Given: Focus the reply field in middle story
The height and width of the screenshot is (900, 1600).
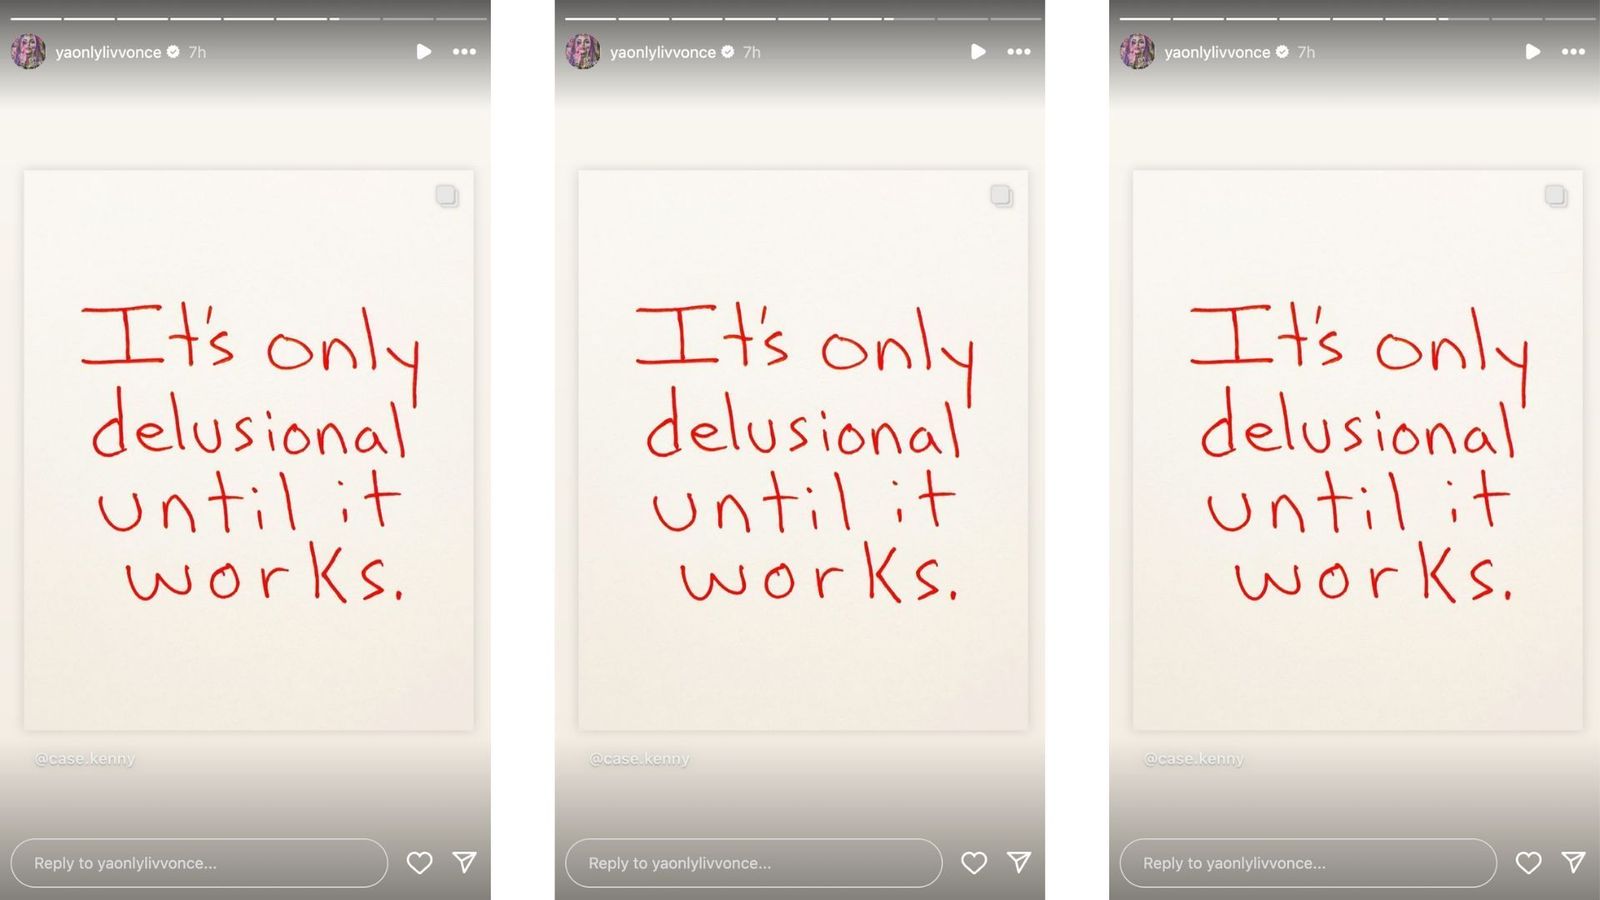Looking at the screenshot, I should tap(754, 863).
